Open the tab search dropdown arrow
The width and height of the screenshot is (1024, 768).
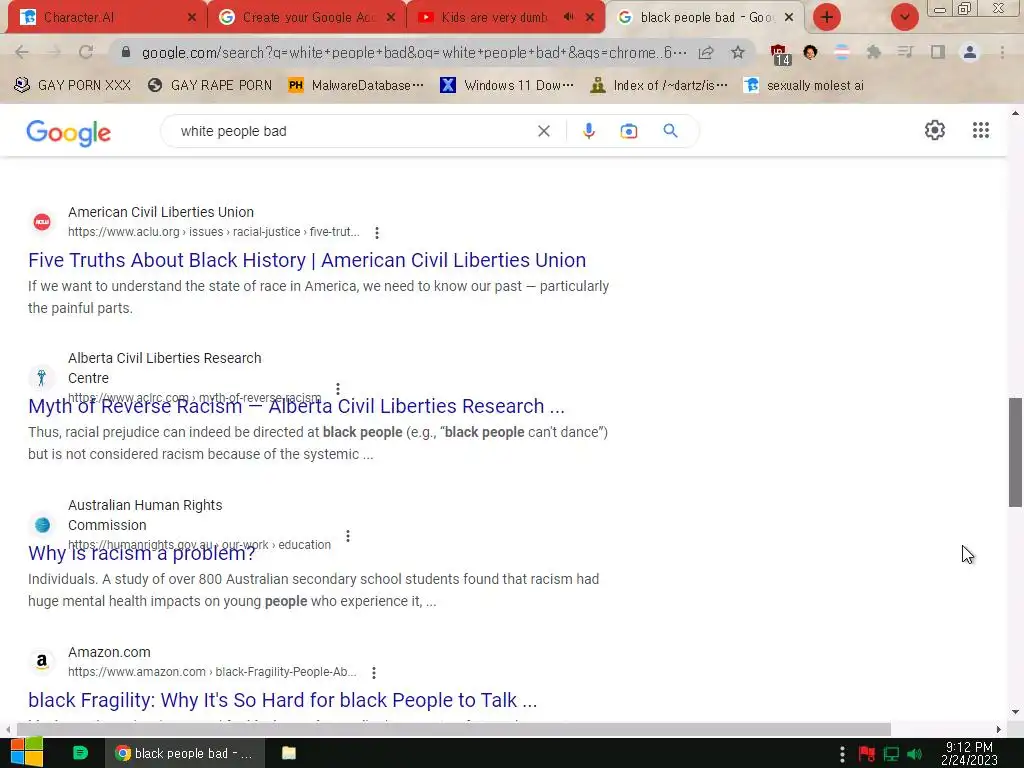click(904, 18)
